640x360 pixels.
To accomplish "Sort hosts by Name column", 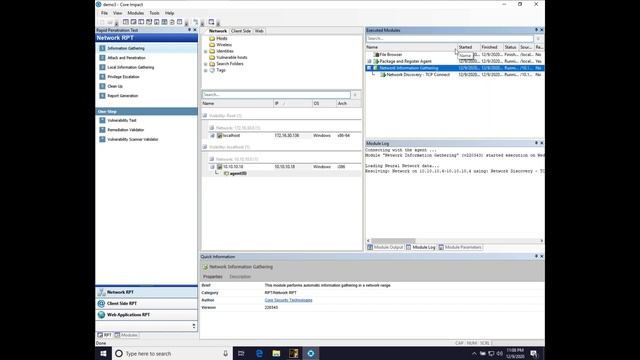I will pos(237,104).
